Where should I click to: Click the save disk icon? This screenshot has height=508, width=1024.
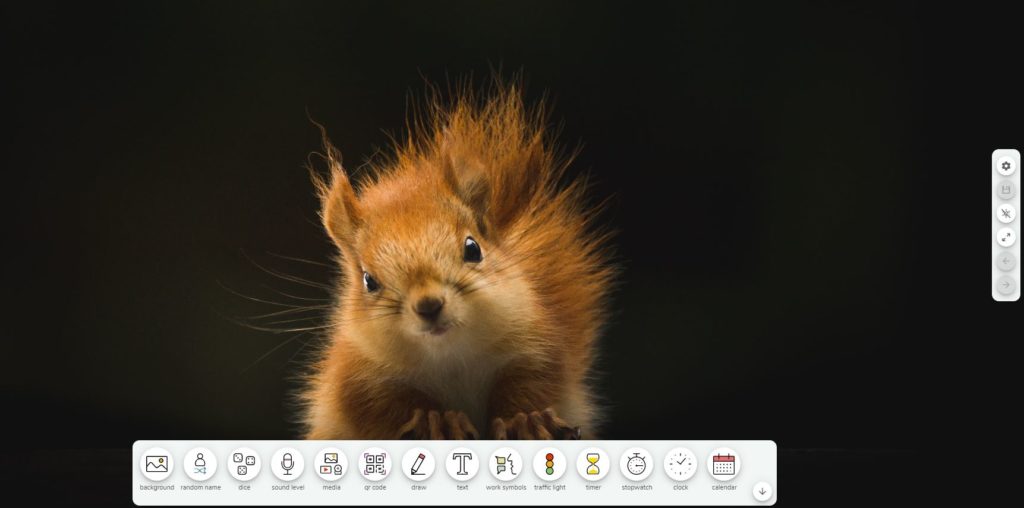1006,190
